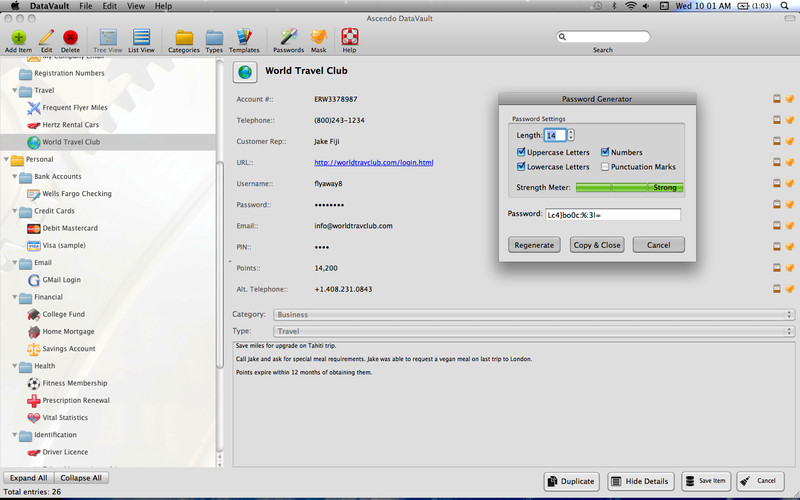
Task: Click the Delete toolbar icon
Action: click(70, 37)
